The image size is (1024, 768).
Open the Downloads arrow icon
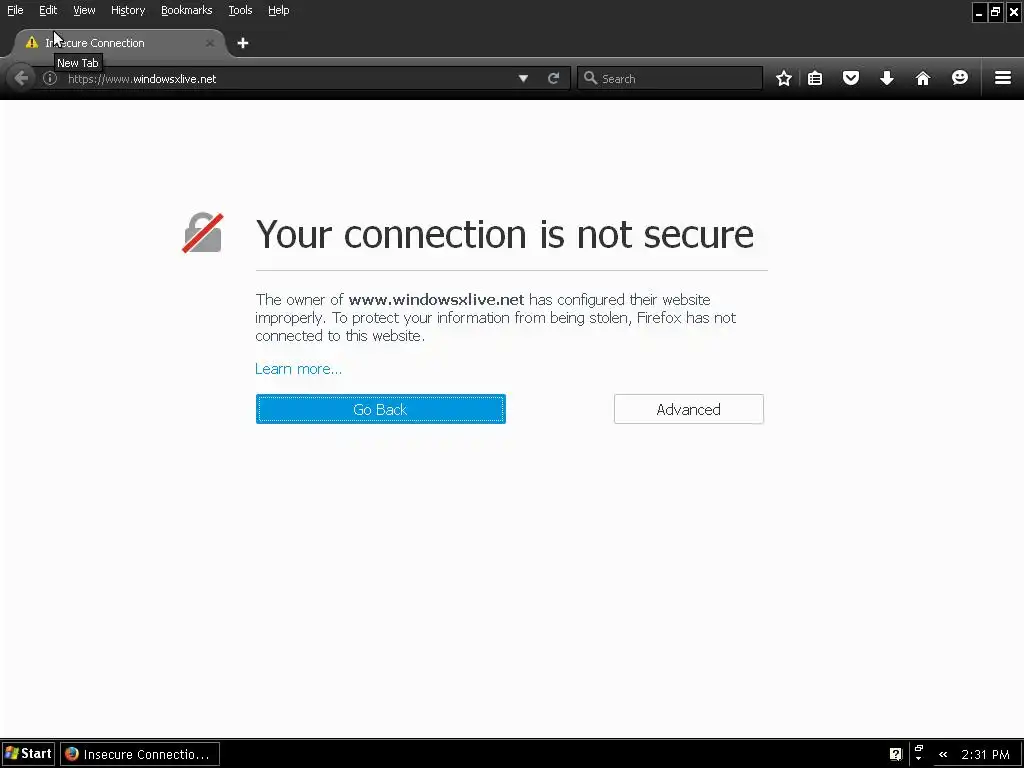(x=886, y=78)
